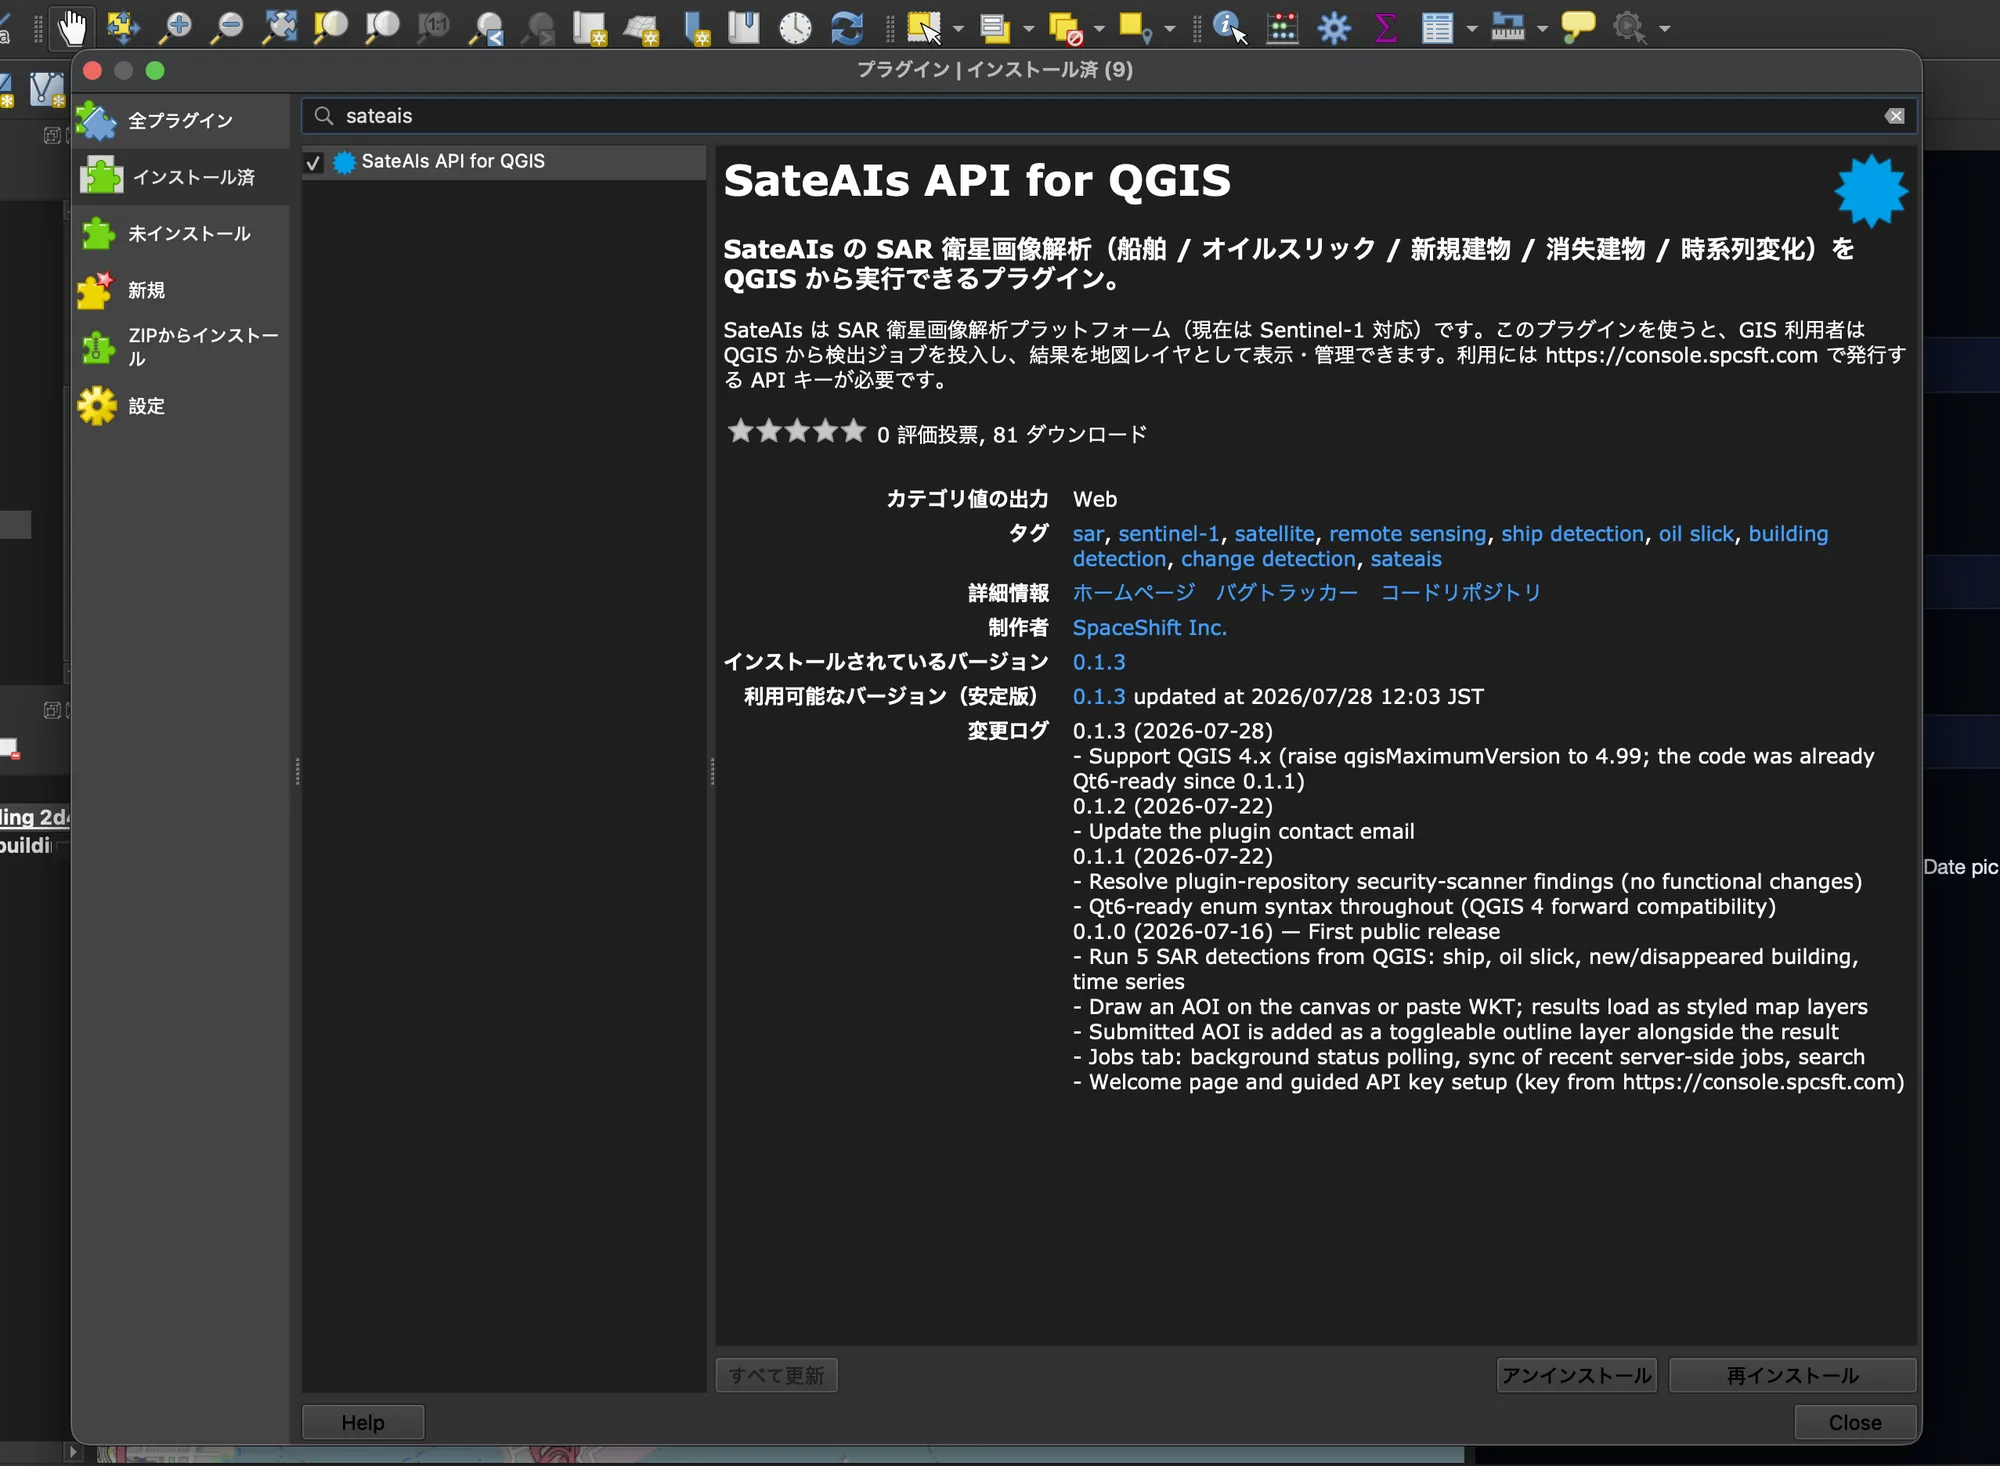
Task: Open the バグトラッカー link
Action: coord(1287,592)
